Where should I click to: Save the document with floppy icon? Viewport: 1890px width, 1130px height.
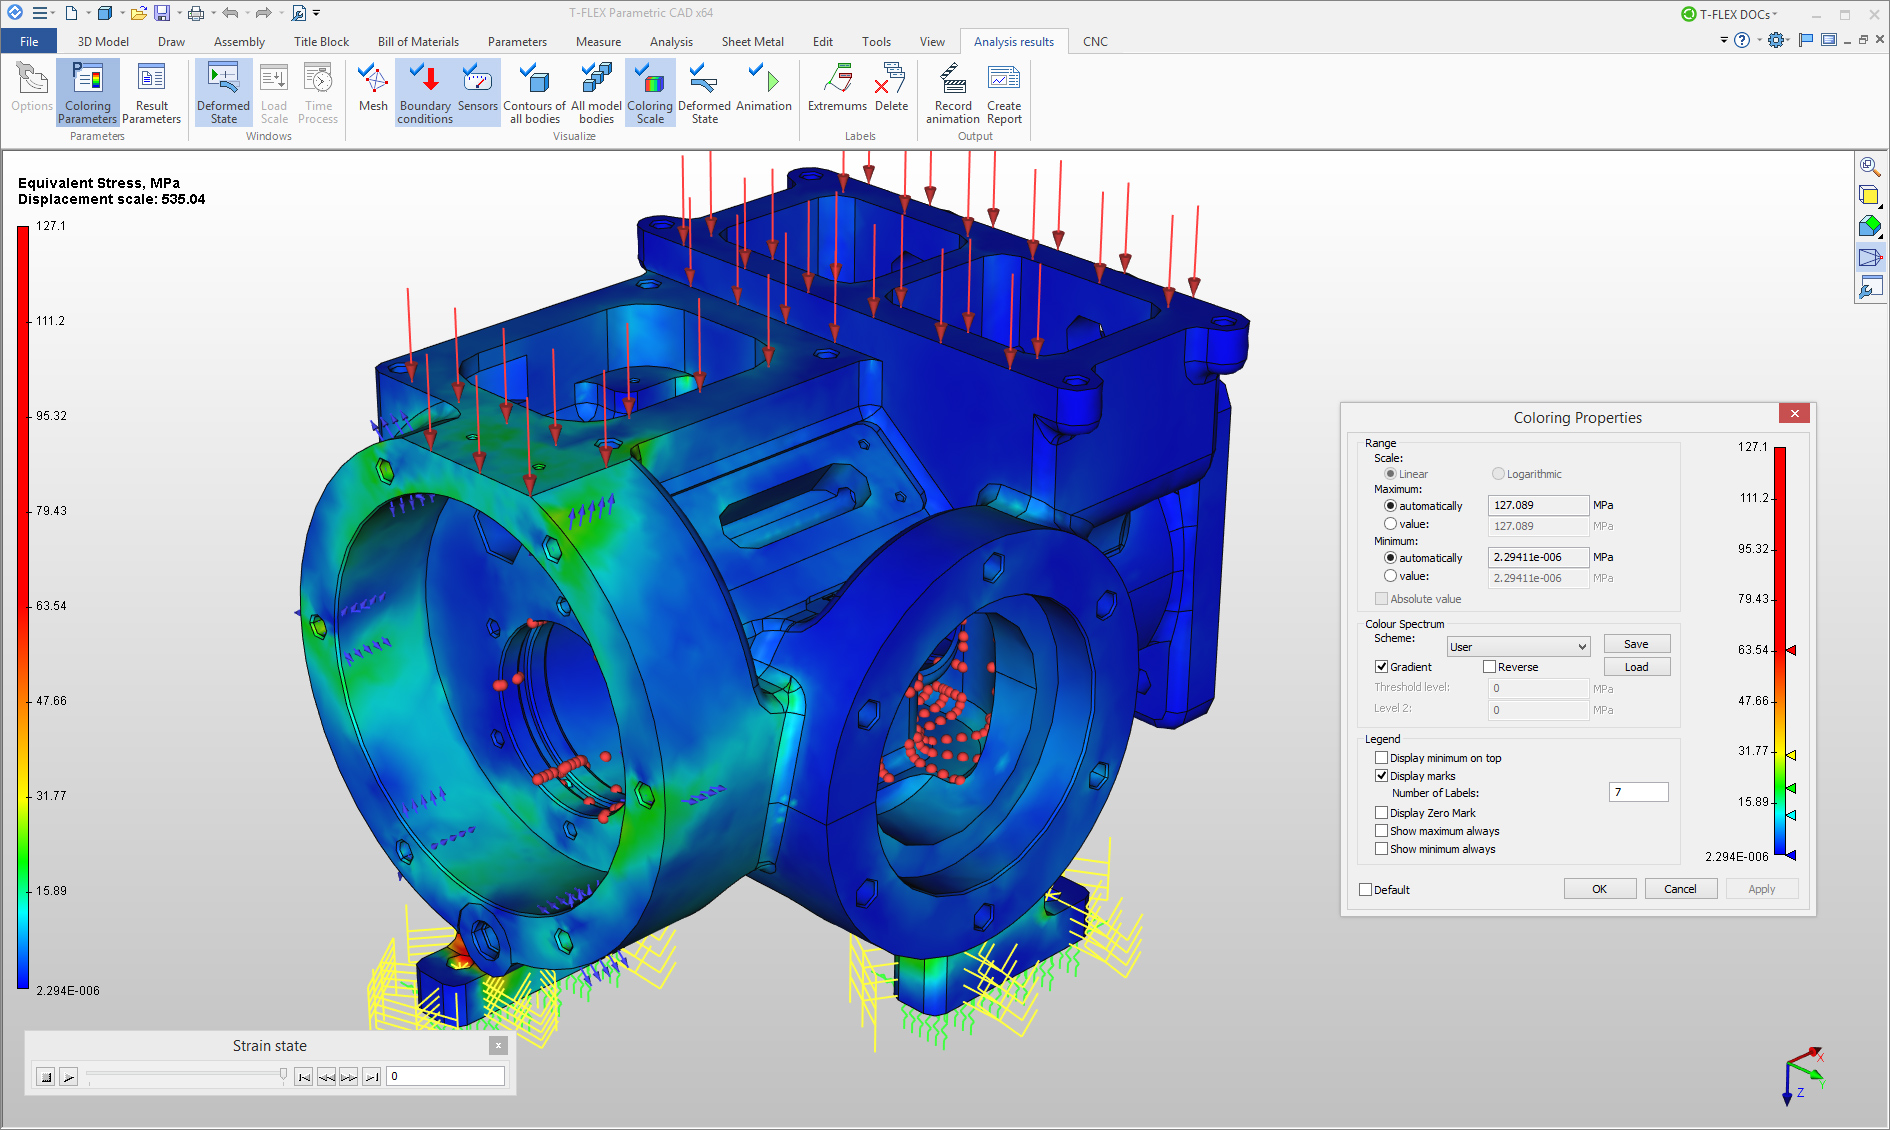162,13
